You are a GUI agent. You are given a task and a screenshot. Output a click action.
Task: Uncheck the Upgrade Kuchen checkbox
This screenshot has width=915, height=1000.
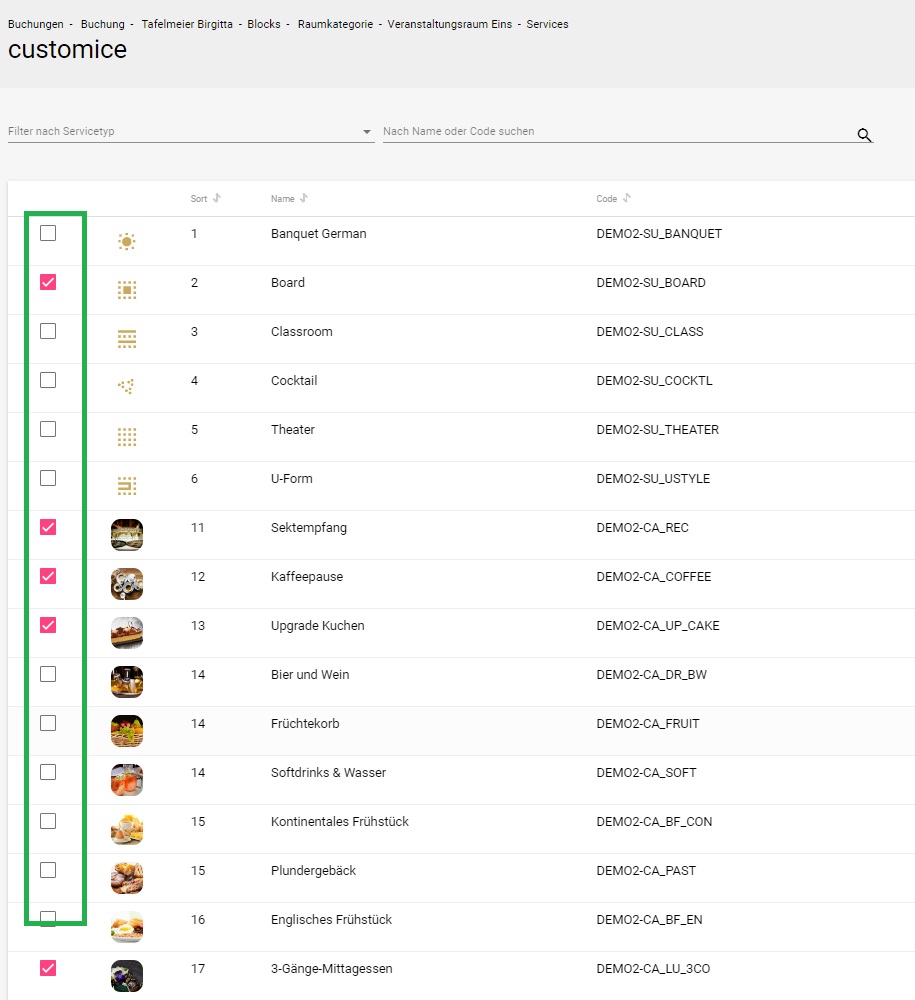[x=48, y=625]
